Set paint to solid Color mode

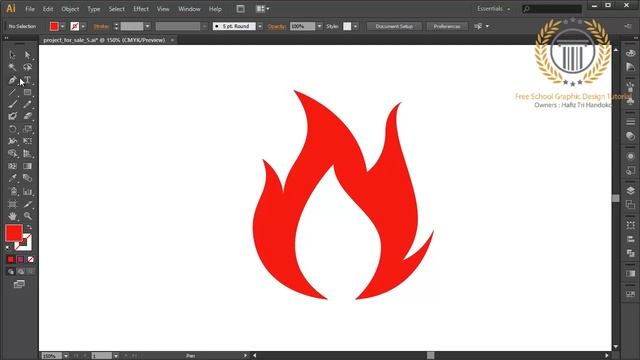(11, 260)
